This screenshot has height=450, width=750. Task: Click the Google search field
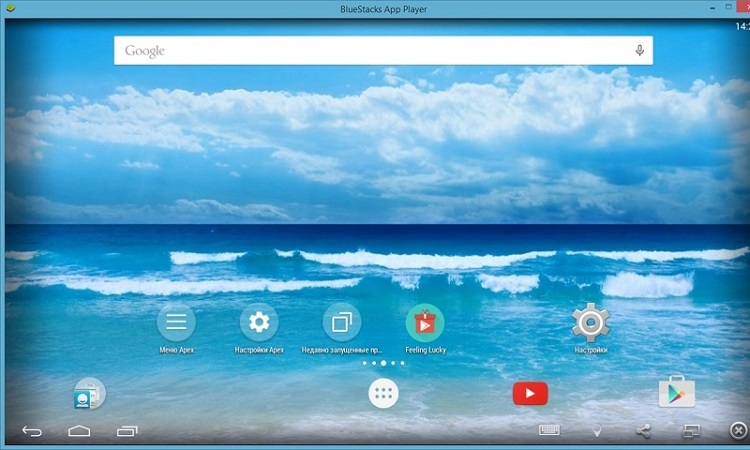(x=370, y=51)
